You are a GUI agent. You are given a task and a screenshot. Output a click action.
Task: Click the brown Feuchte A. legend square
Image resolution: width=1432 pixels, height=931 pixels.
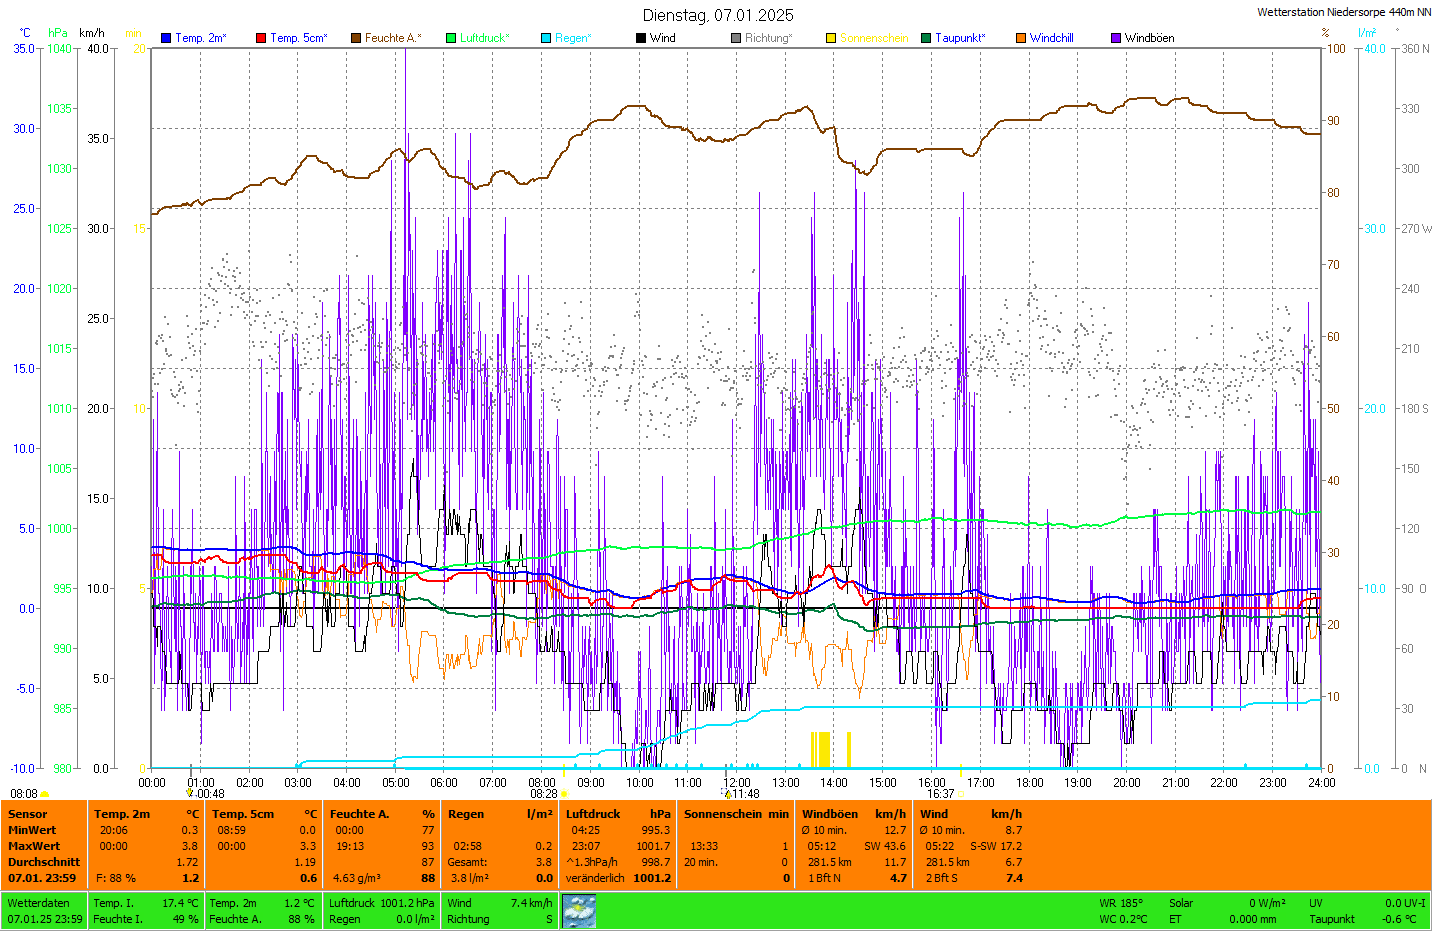click(356, 38)
